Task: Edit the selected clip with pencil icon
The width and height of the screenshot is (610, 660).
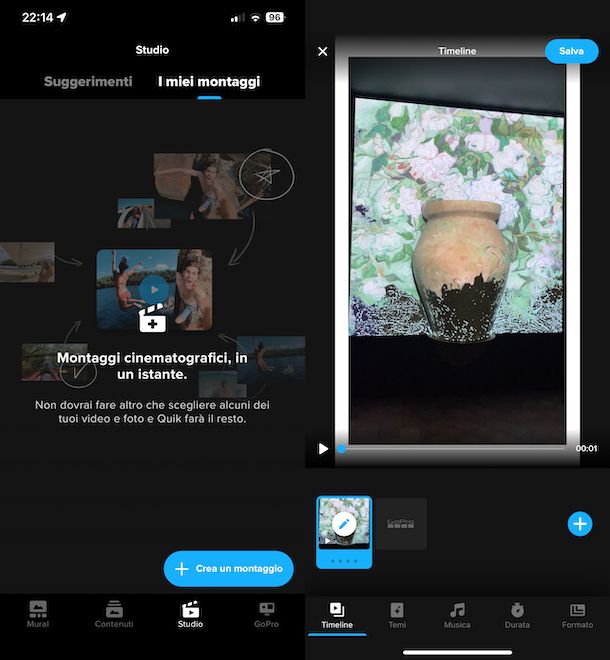Action: click(x=344, y=524)
